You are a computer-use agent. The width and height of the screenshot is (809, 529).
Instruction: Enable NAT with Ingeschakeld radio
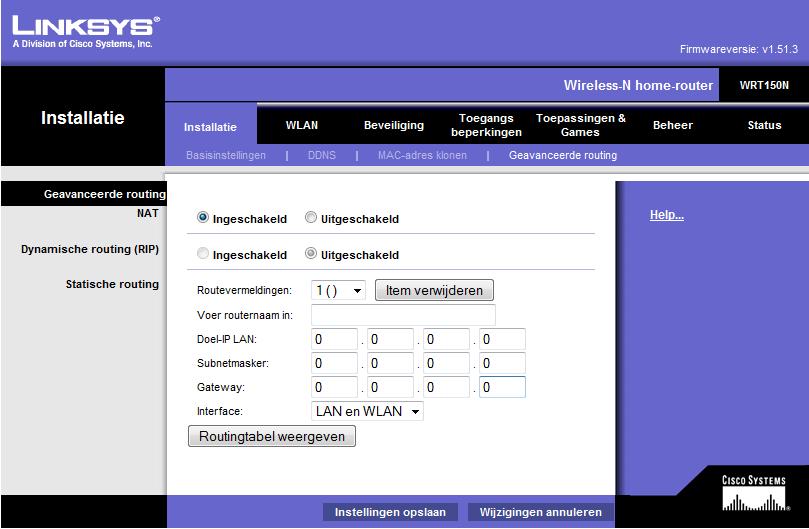pos(203,218)
